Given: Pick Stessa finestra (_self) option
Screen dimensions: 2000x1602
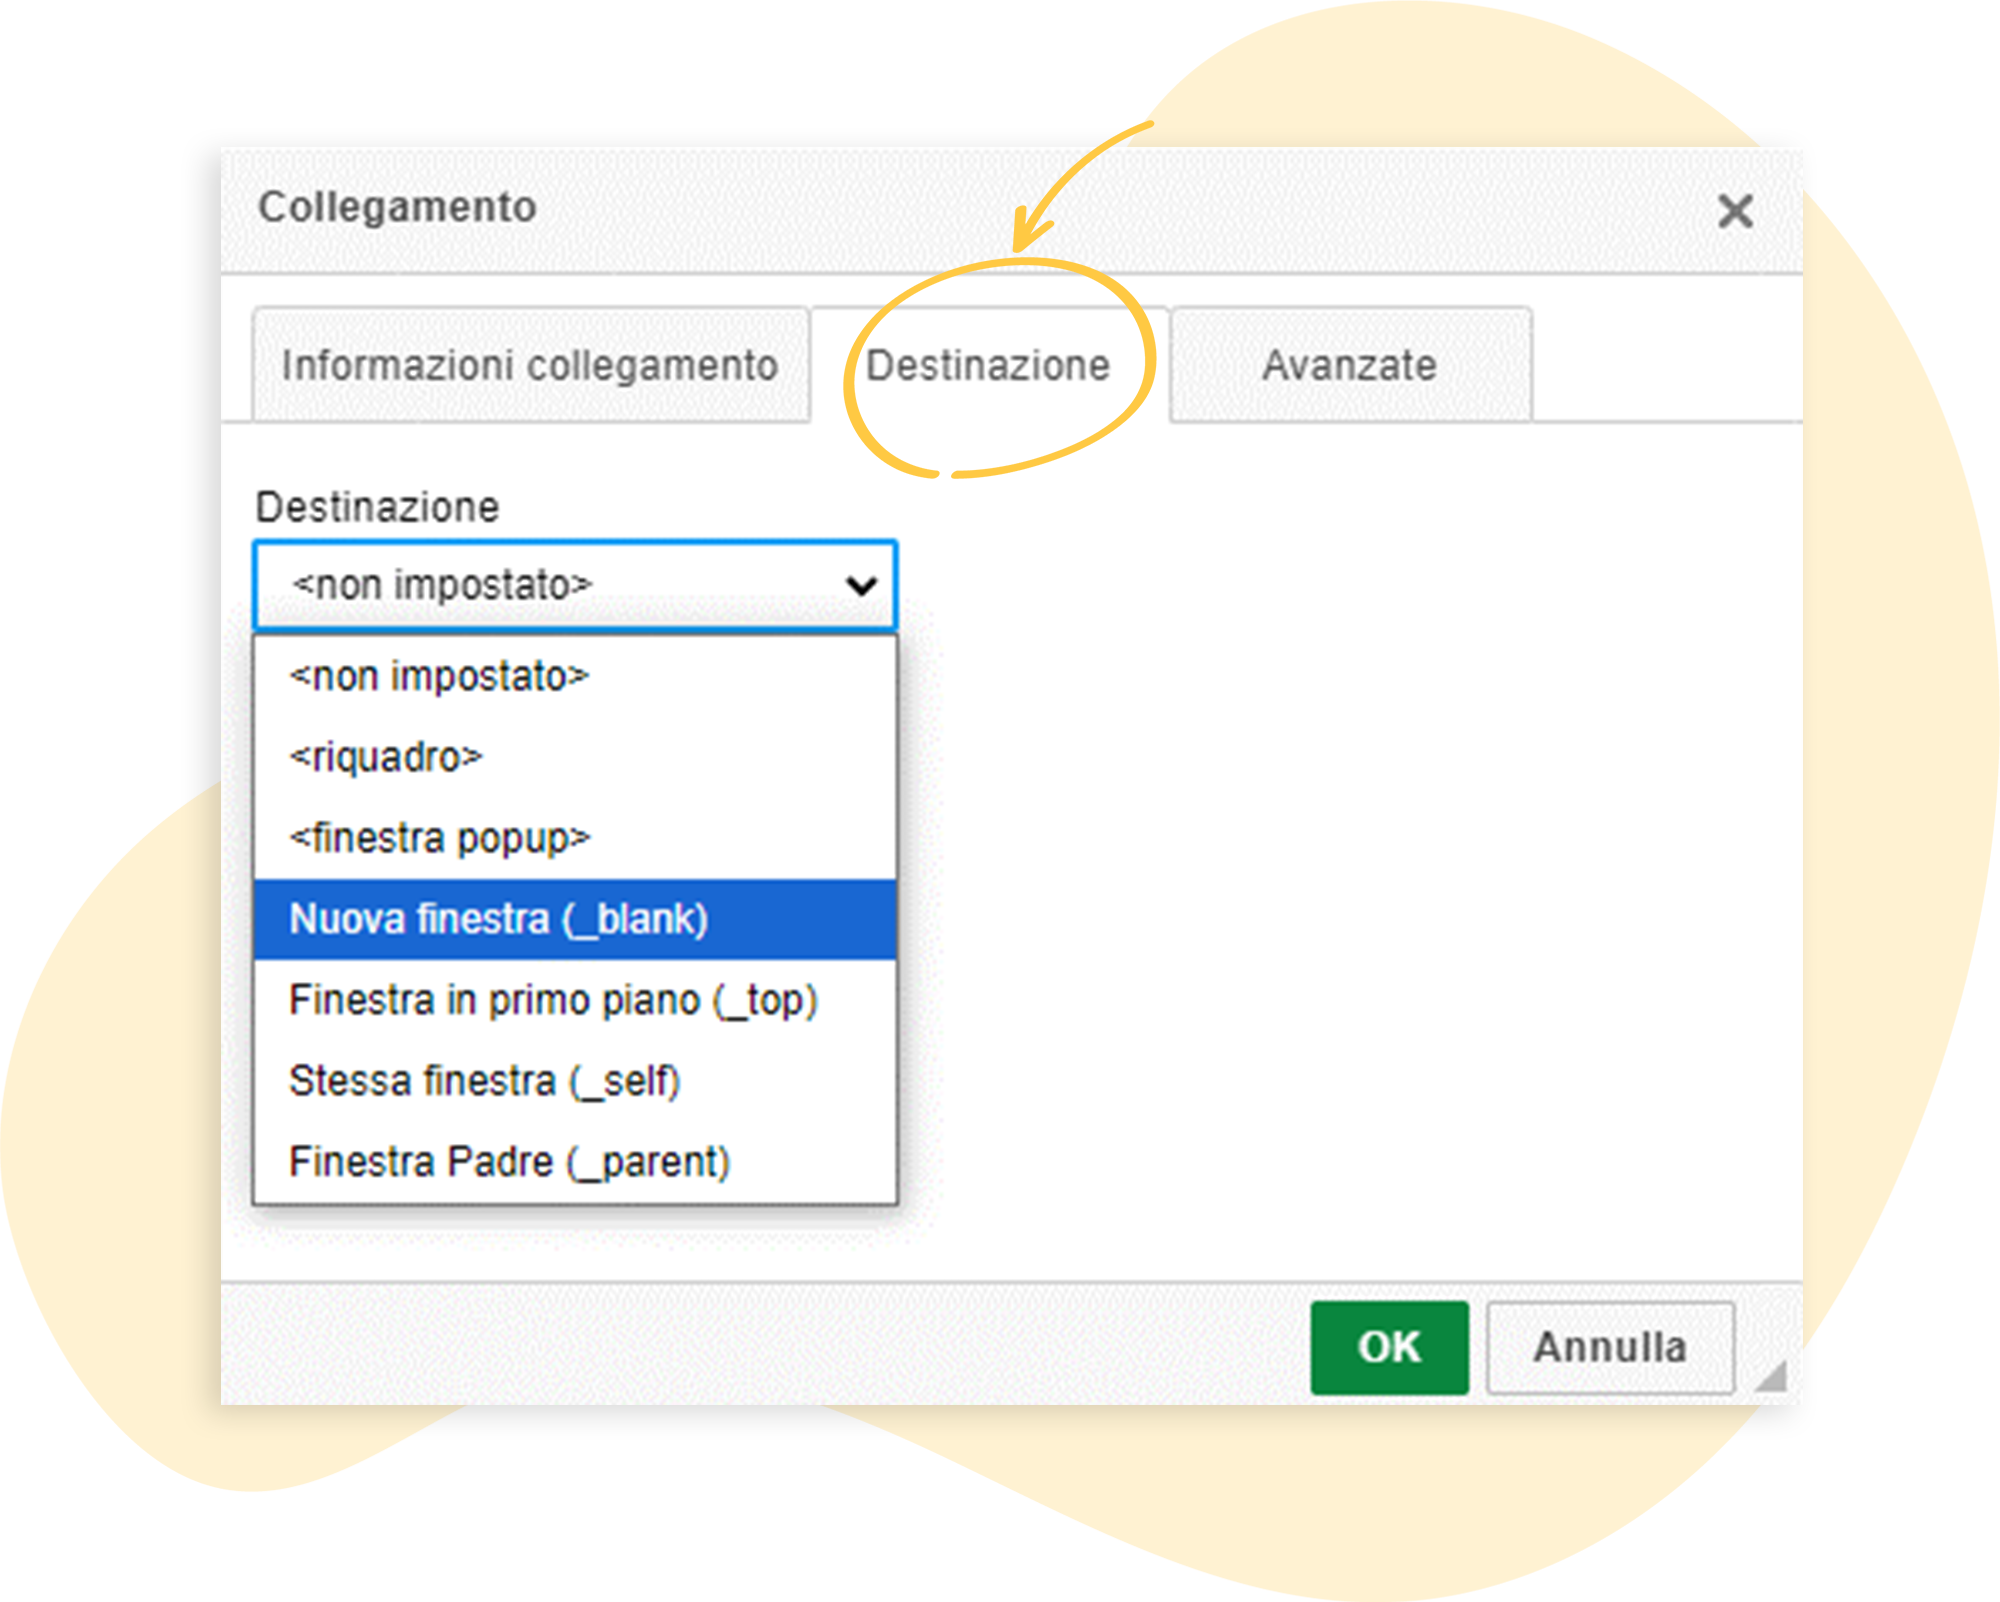Looking at the screenshot, I should click(484, 1081).
